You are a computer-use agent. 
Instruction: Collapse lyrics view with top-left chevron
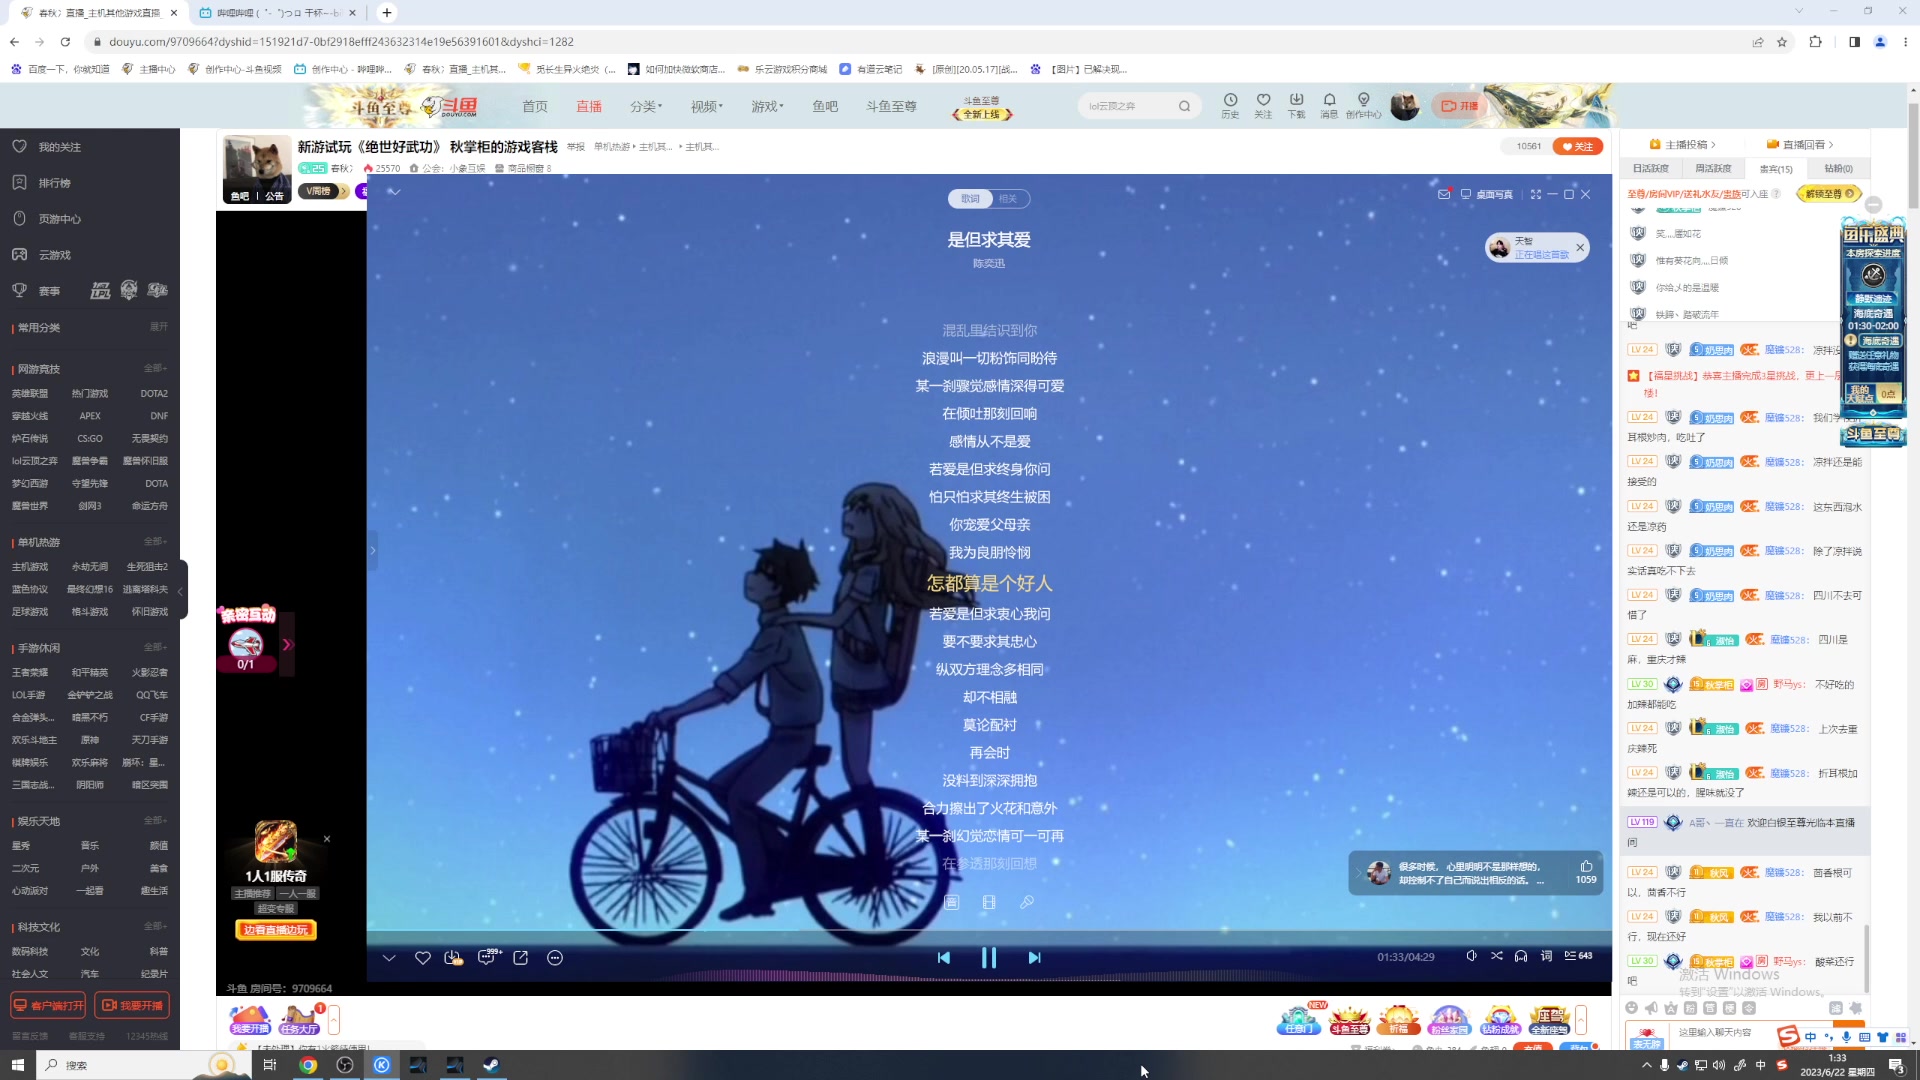pyautogui.click(x=394, y=192)
